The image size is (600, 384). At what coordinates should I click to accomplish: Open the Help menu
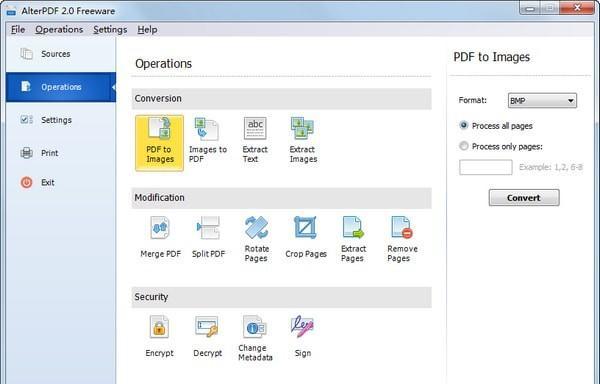pyautogui.click(x=147, y=29)
